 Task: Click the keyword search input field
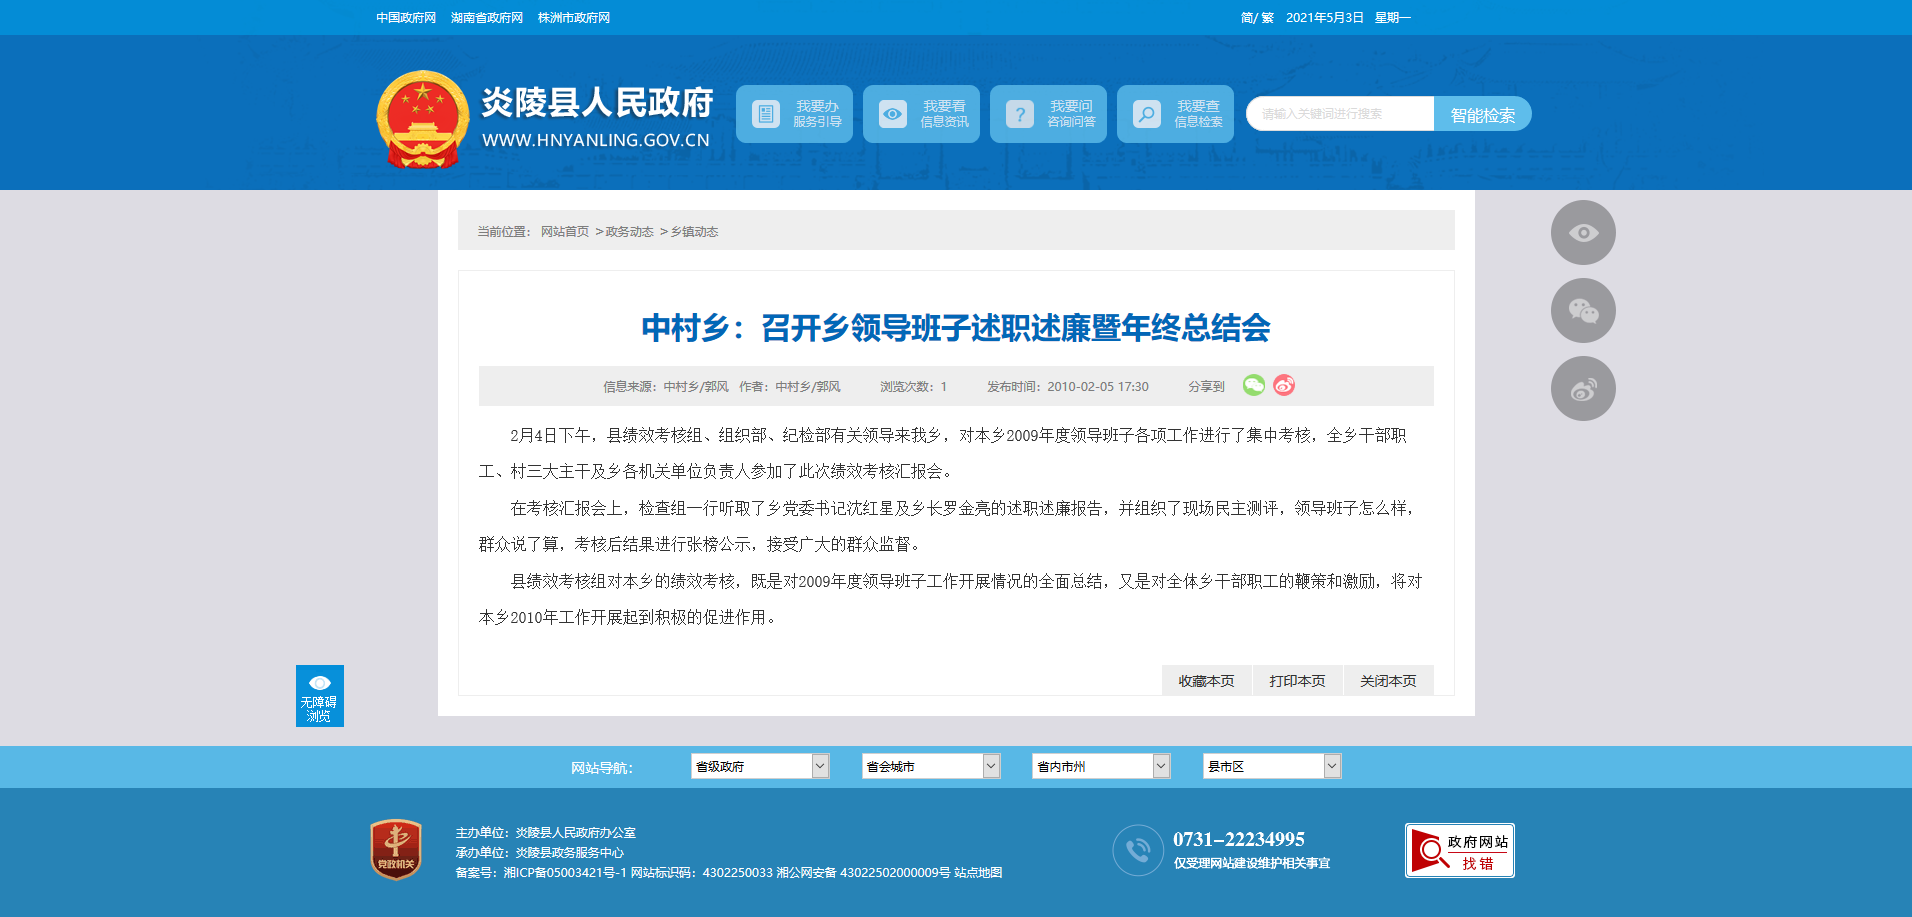pyautogui.click(x=1339, y=114)
